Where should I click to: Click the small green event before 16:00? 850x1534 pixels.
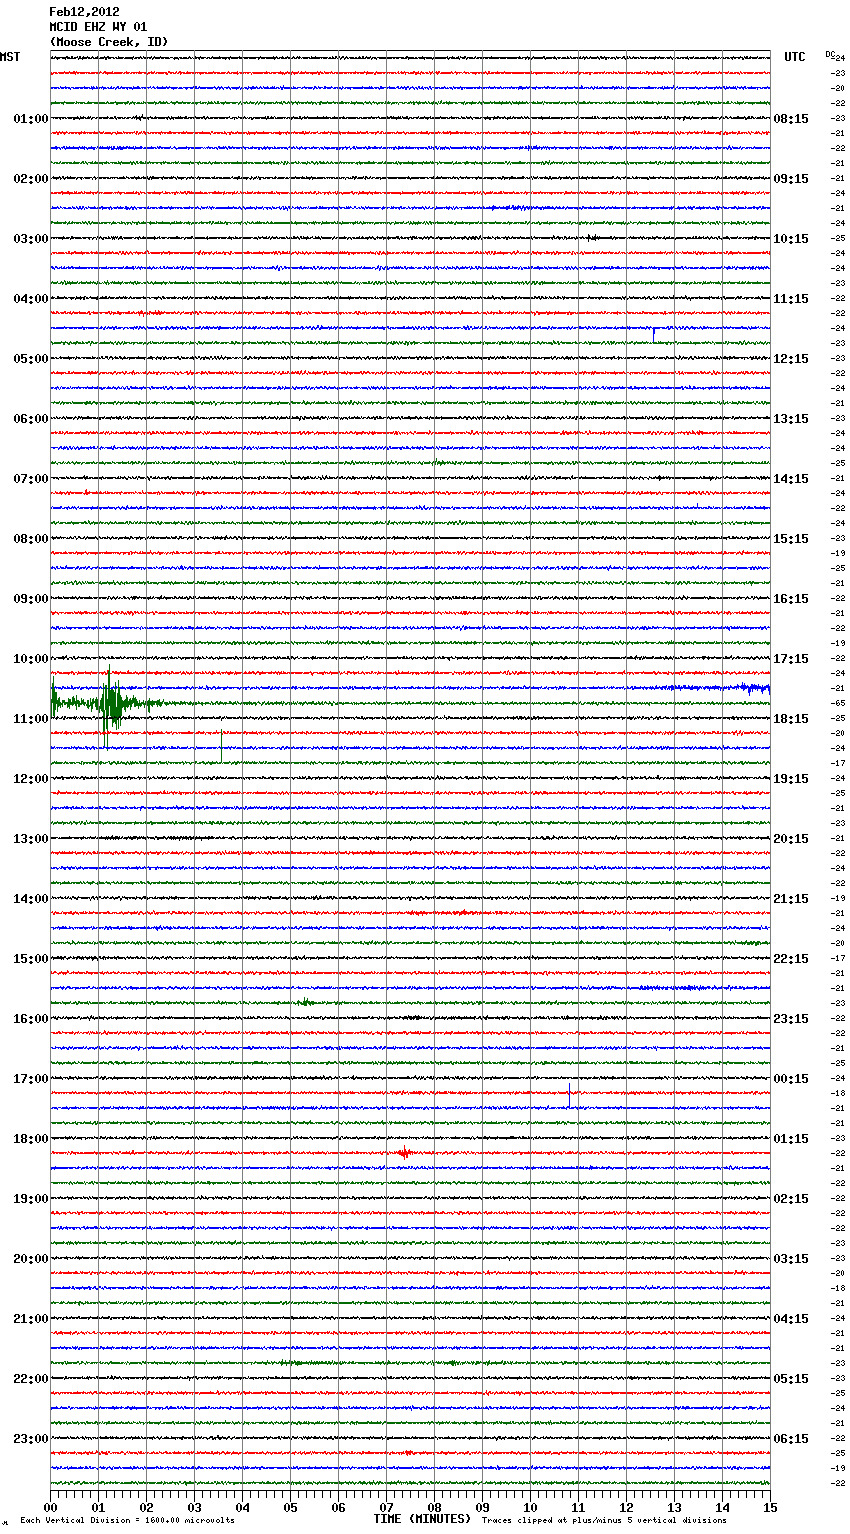tap(305, 1002)
